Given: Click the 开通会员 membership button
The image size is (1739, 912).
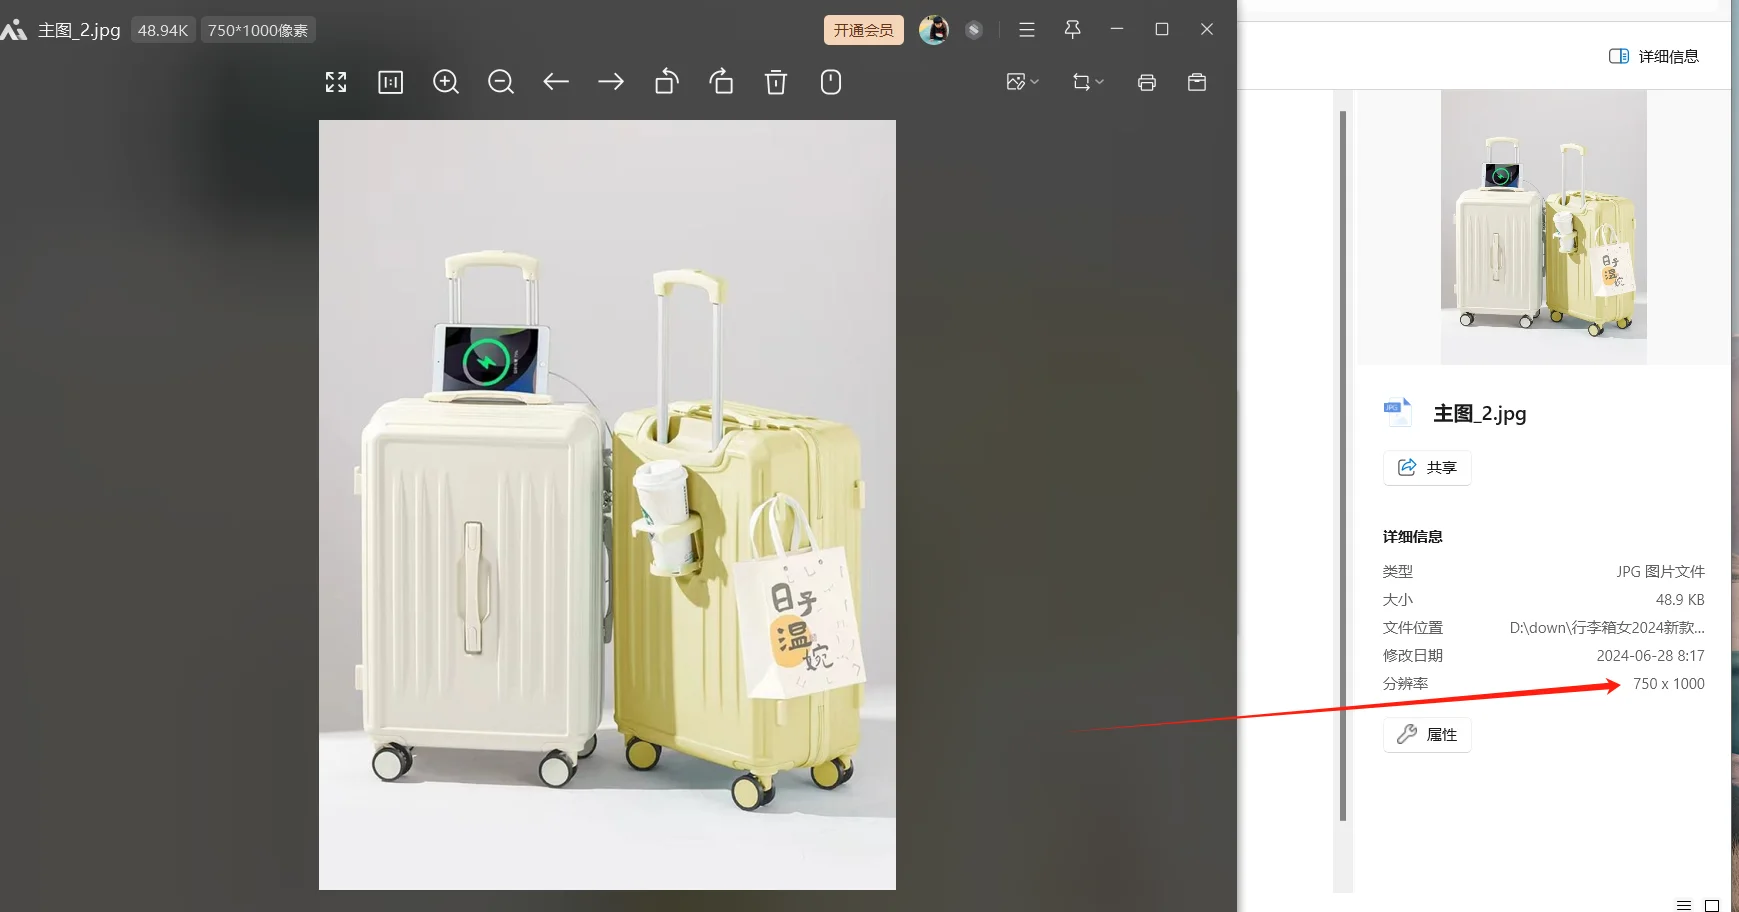Looking at the screenshot, I should [x=862, y=29].
